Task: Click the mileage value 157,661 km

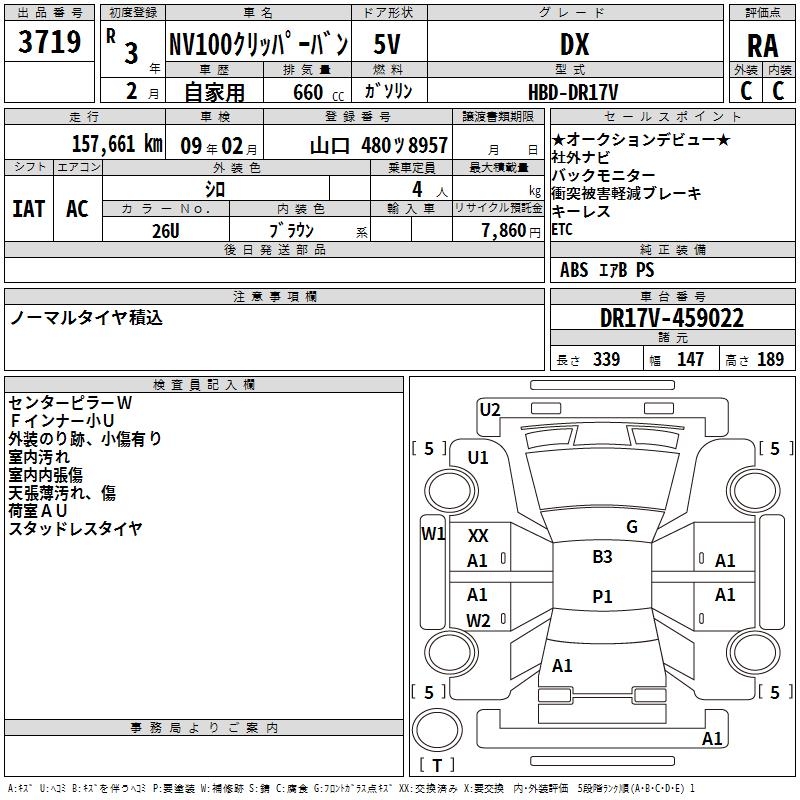Action: point(117,143)
